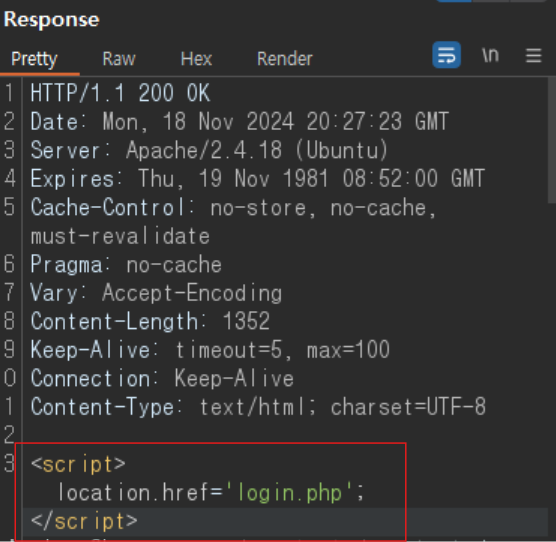Open the Hex tab
Viewport: 556px width, 542px height.
point(196,58)
